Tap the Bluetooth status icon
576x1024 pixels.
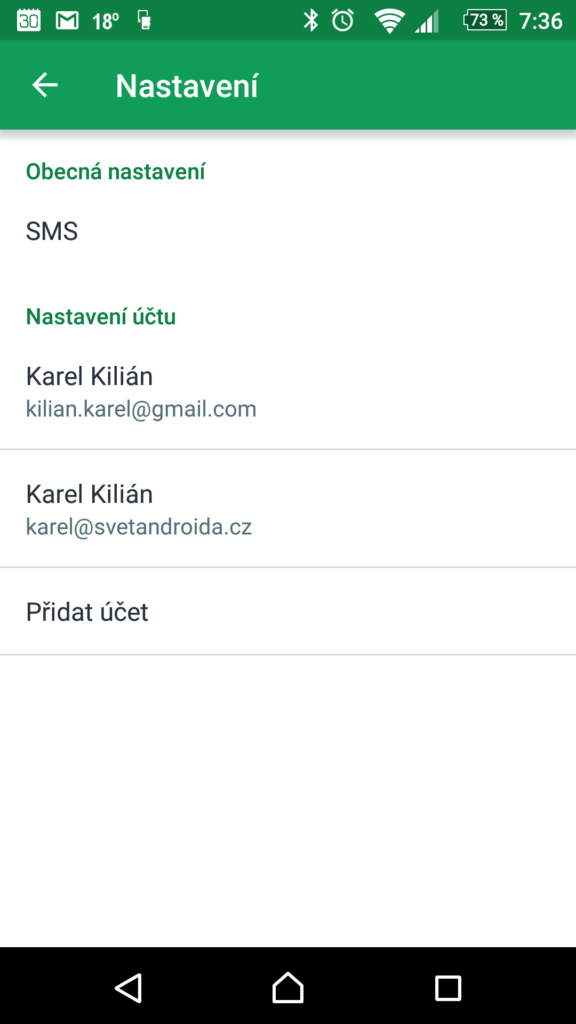tap(310, 21)
